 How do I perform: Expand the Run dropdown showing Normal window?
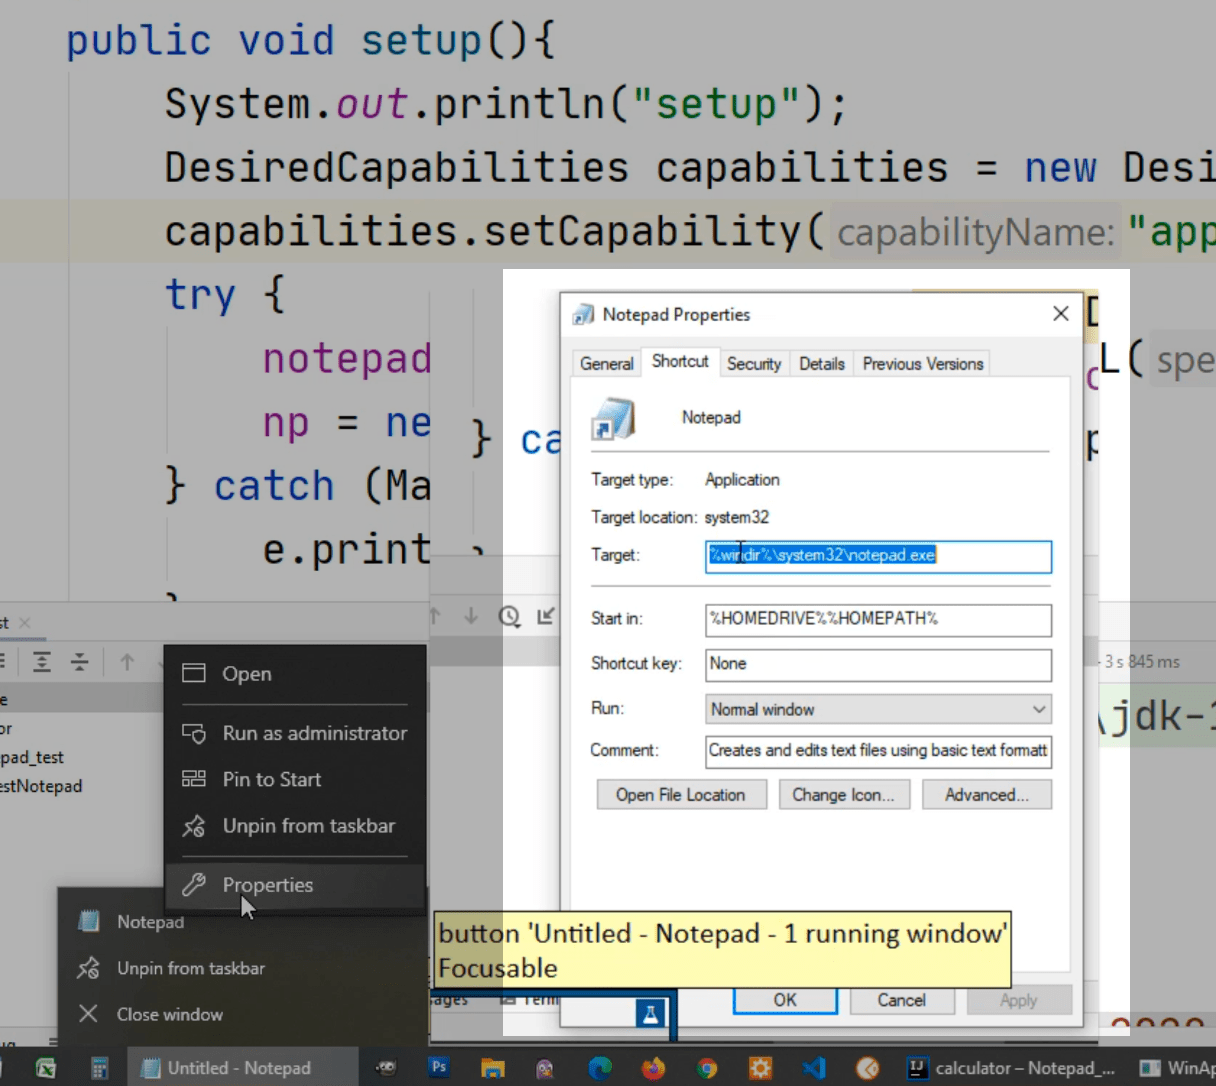click(x=878, y=709)
